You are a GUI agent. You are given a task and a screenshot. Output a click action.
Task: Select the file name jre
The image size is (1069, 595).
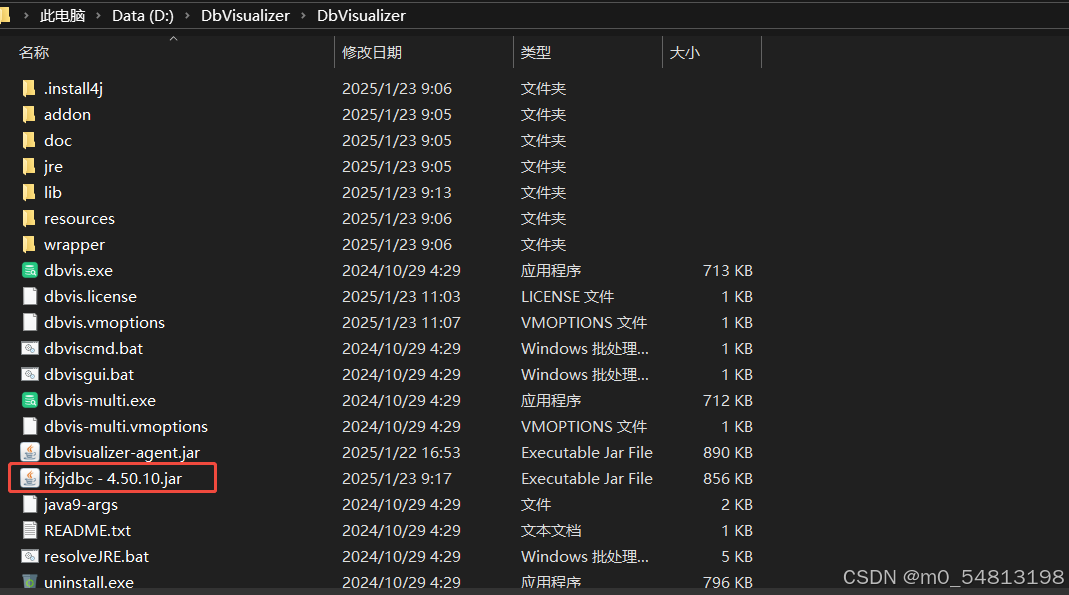[53, 166]
